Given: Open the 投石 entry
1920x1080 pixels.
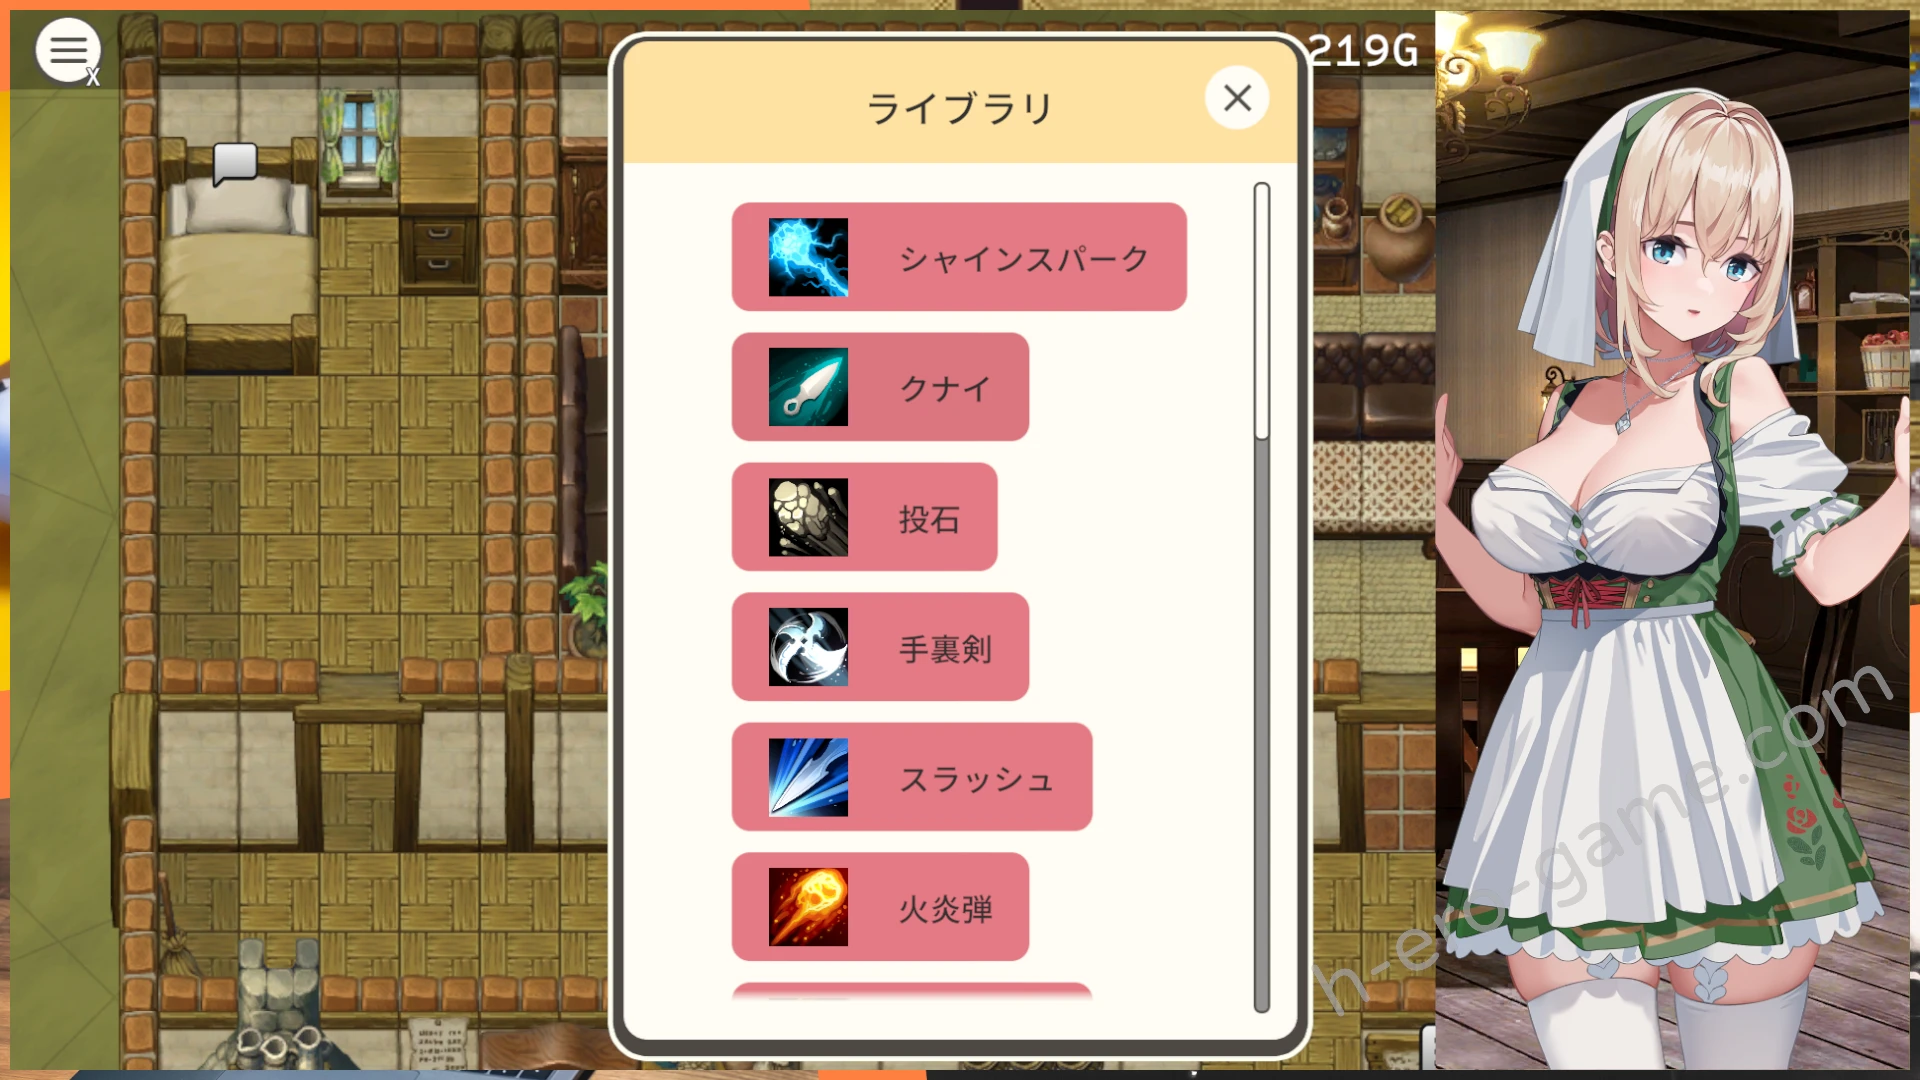Looking at the screenshot, I should pos(864,517).
